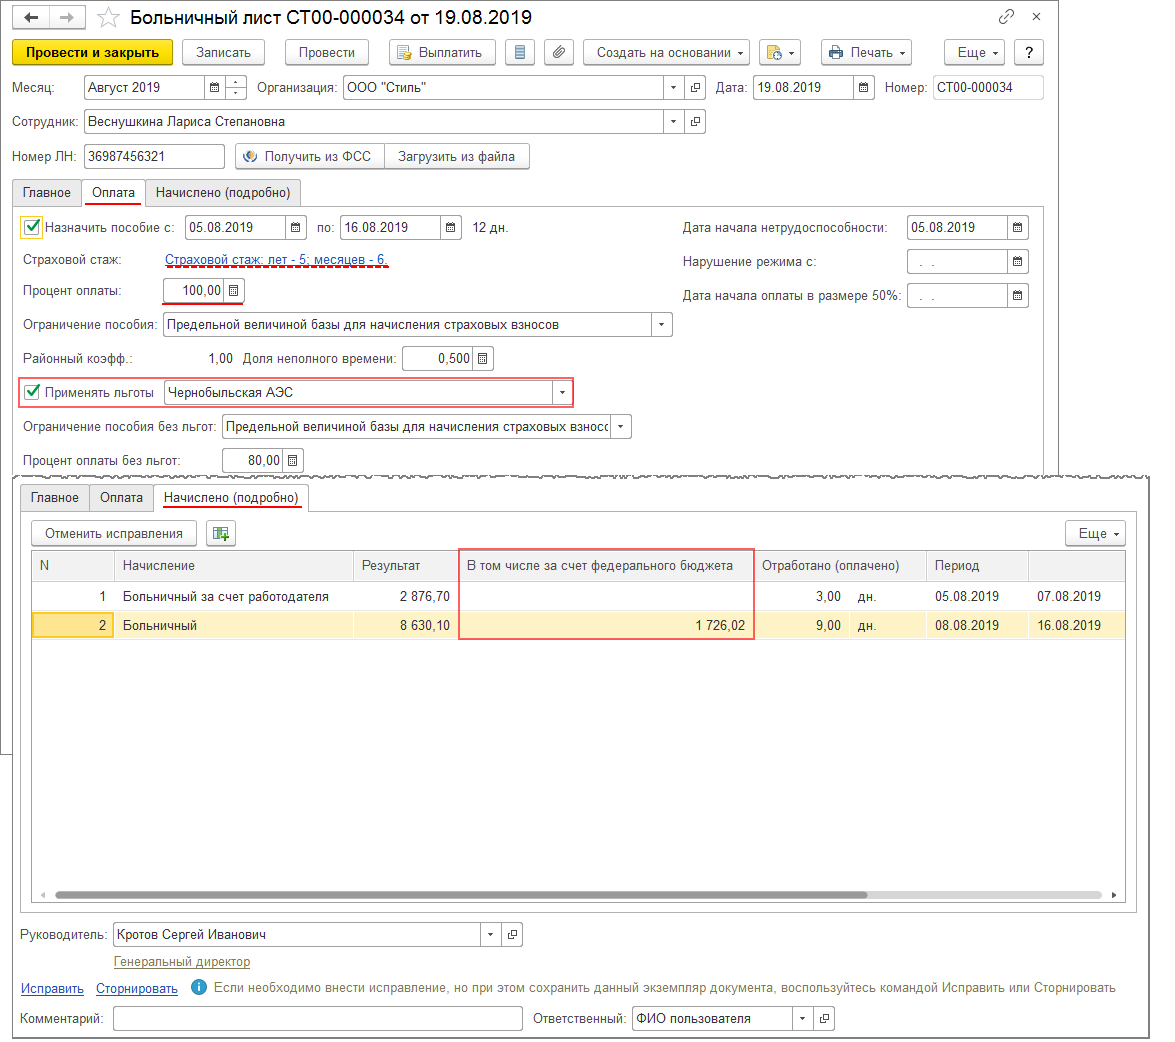The image size is (1175, 1042).
Task: Open the help question mark button
Action: 1028,53
